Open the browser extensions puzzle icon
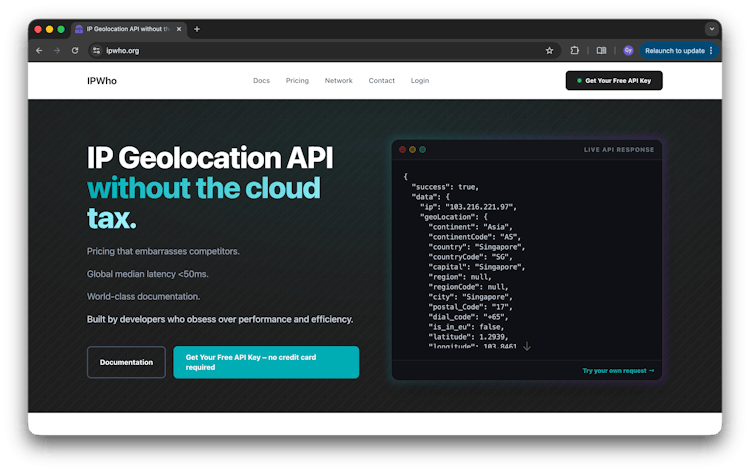750x472 pixels. coord(575,50)
